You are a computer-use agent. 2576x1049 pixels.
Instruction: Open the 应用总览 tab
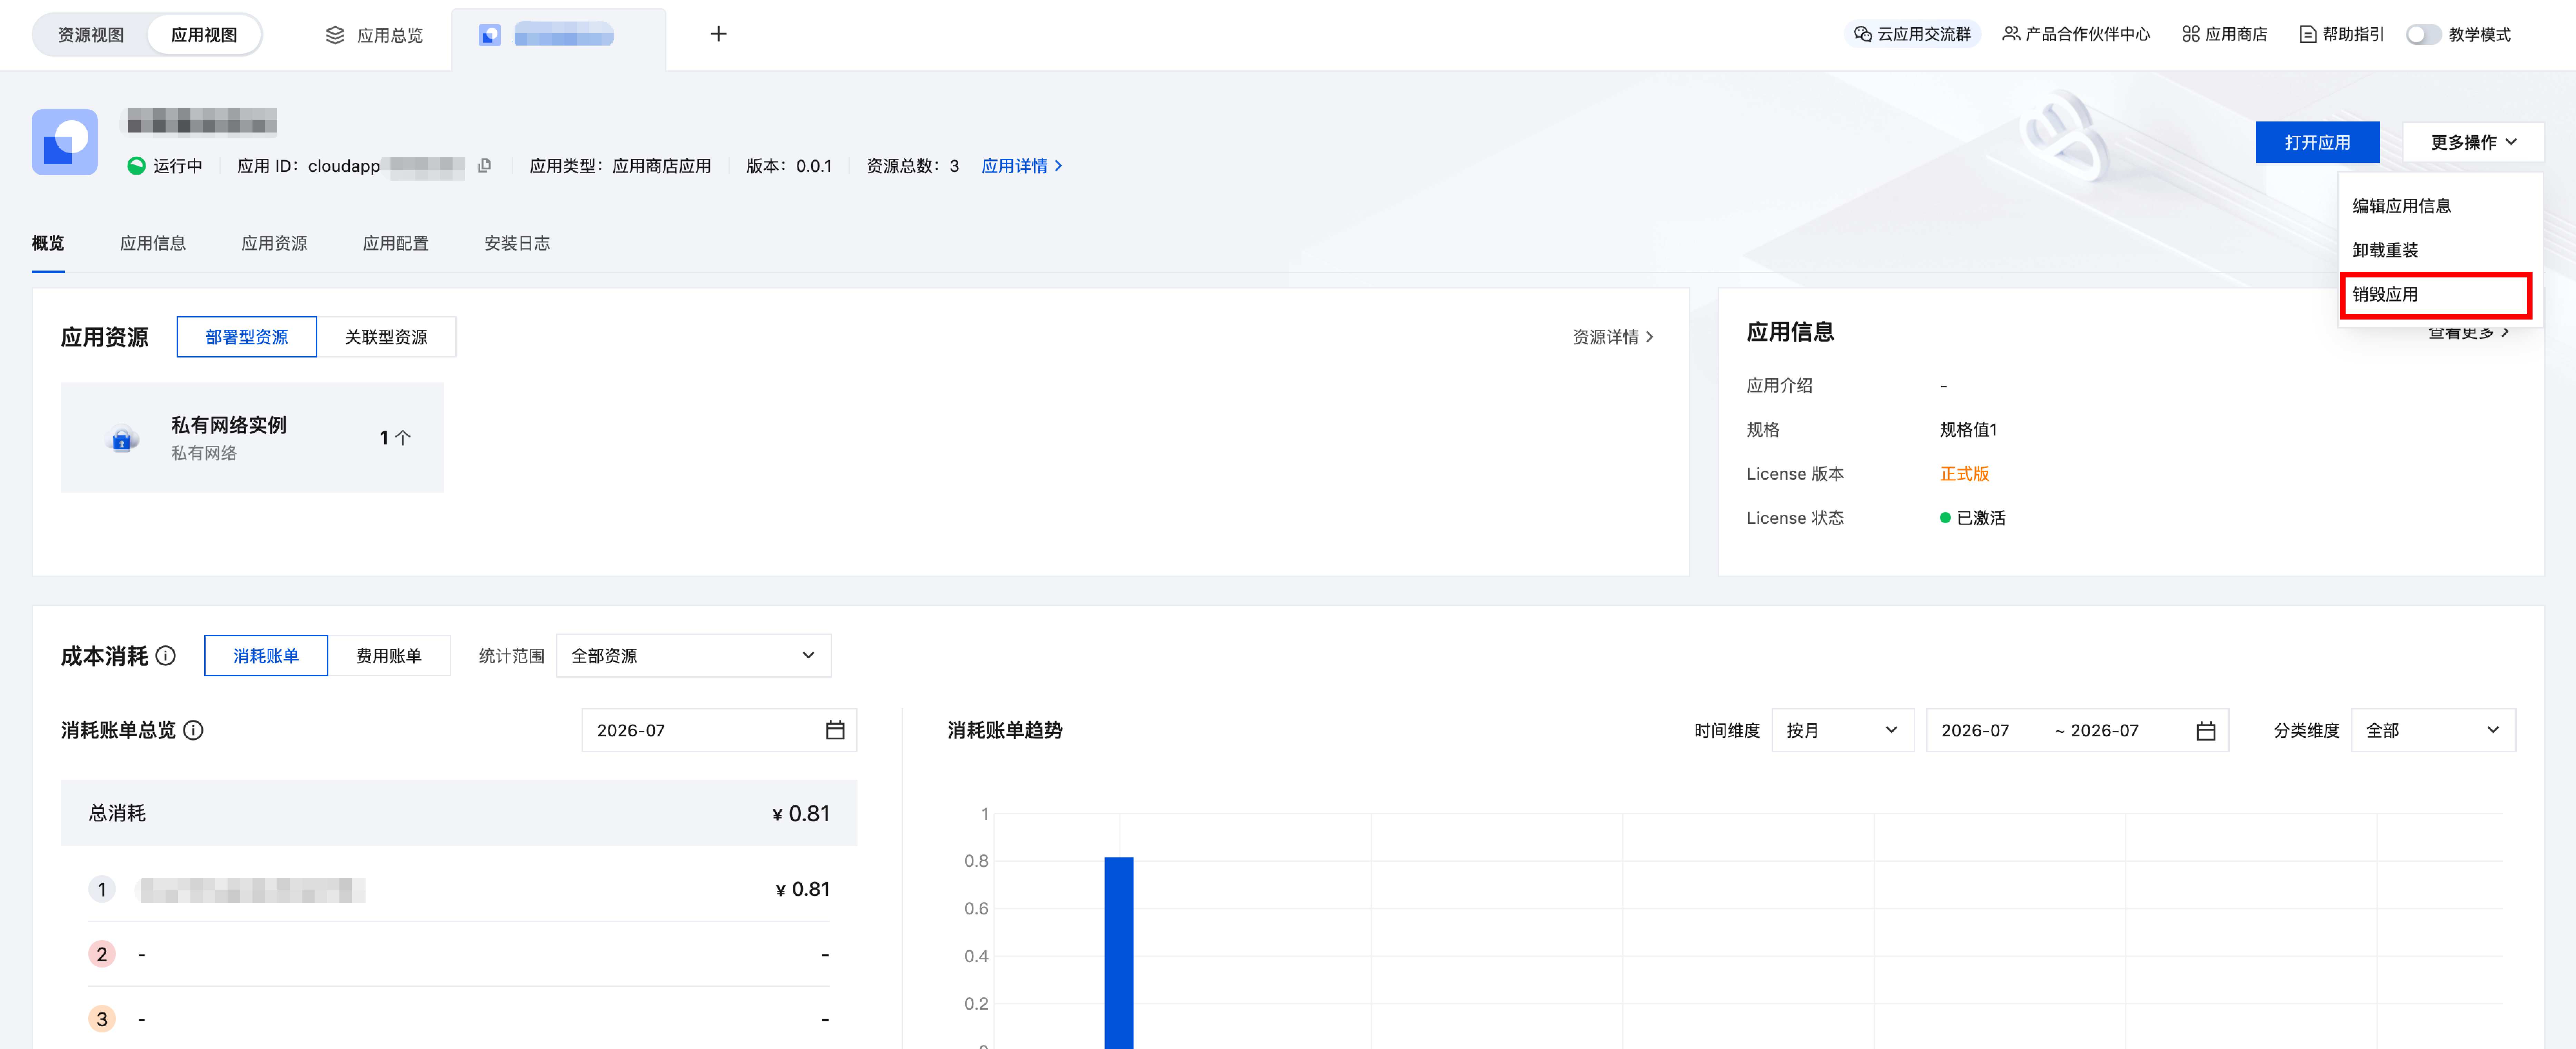pyautogui.click(x=375, y=35)
